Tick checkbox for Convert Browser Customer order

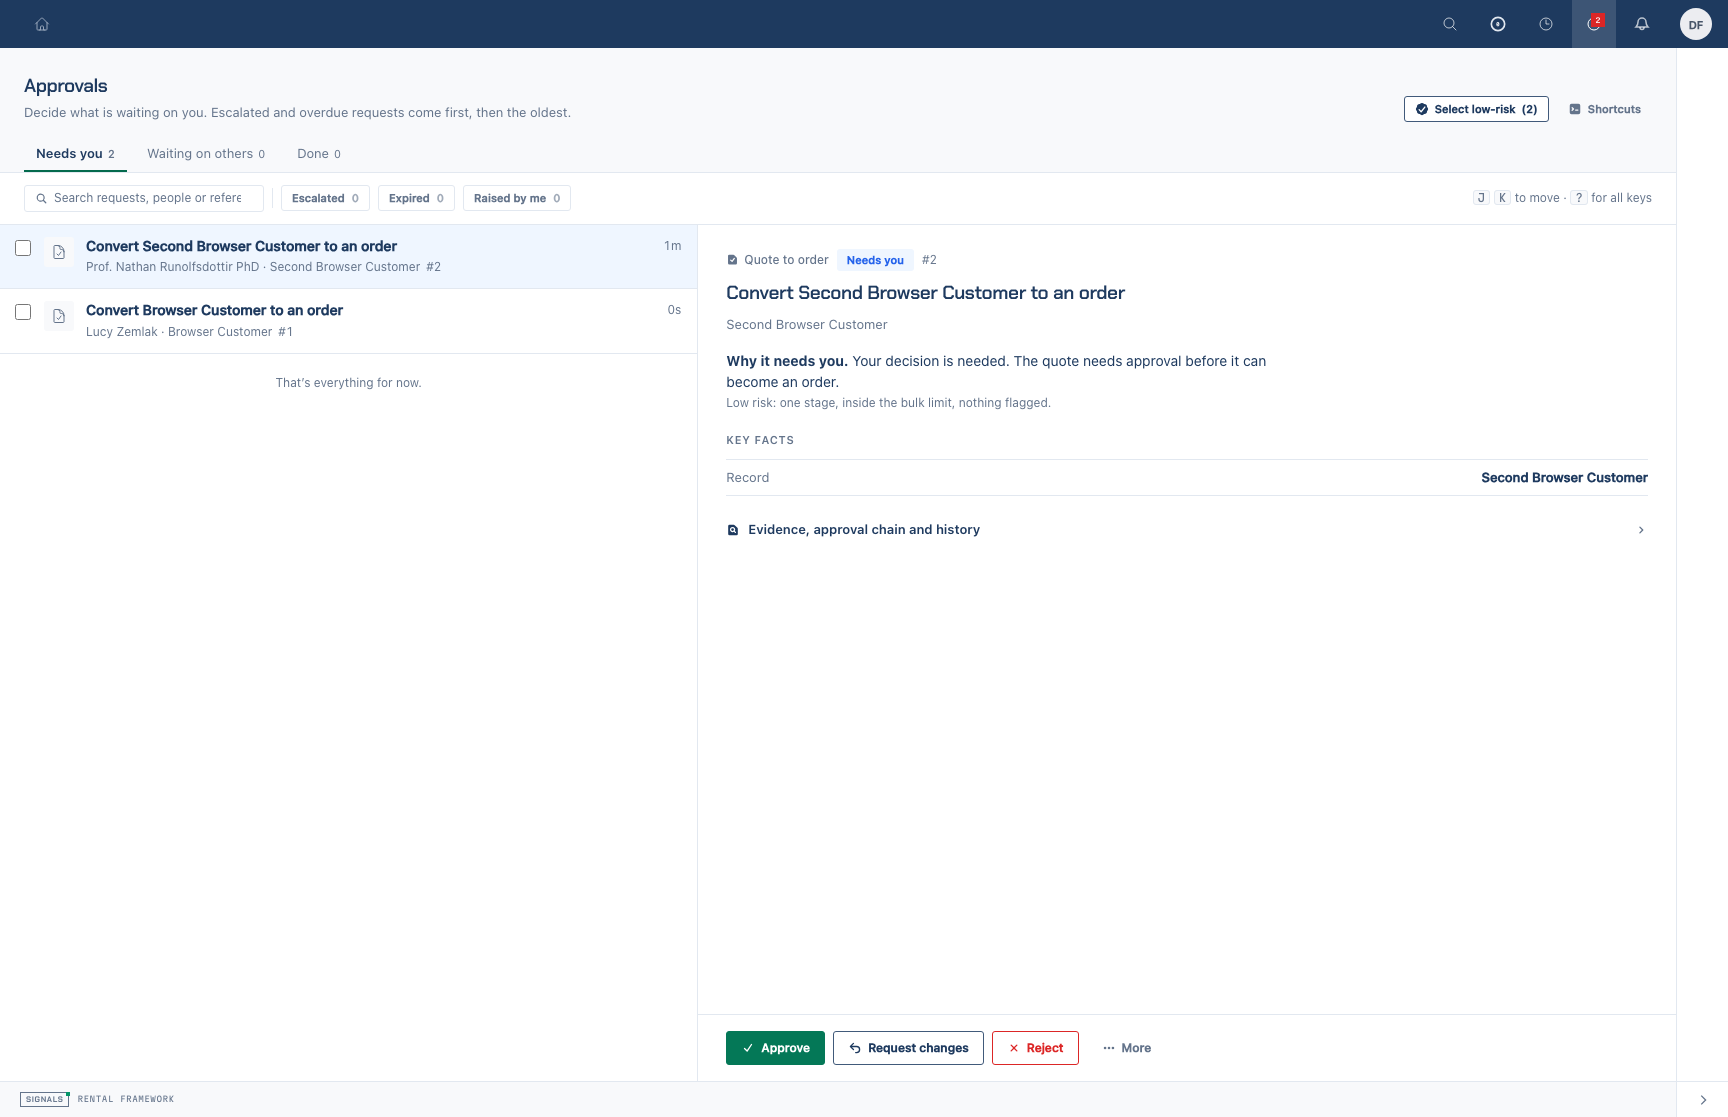click(x=23, y=312)
